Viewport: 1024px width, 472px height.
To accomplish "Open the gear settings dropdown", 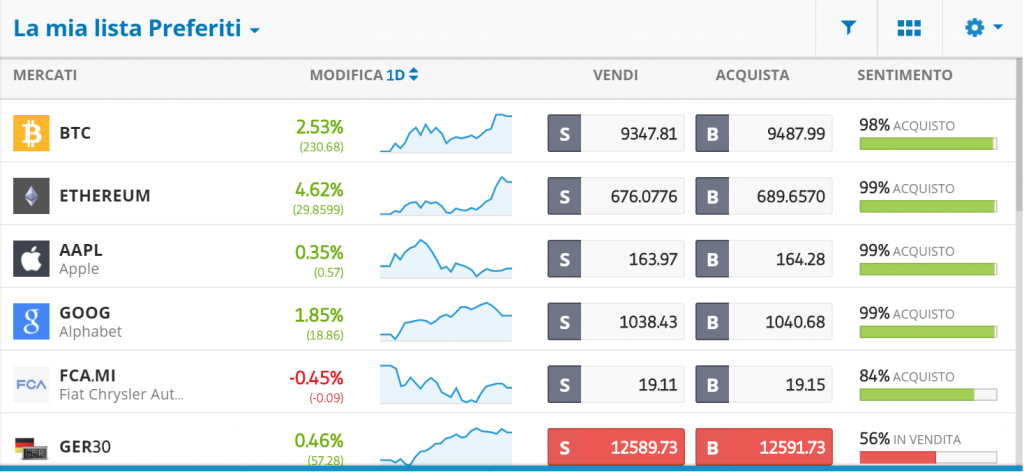I will tap(983, 28).
